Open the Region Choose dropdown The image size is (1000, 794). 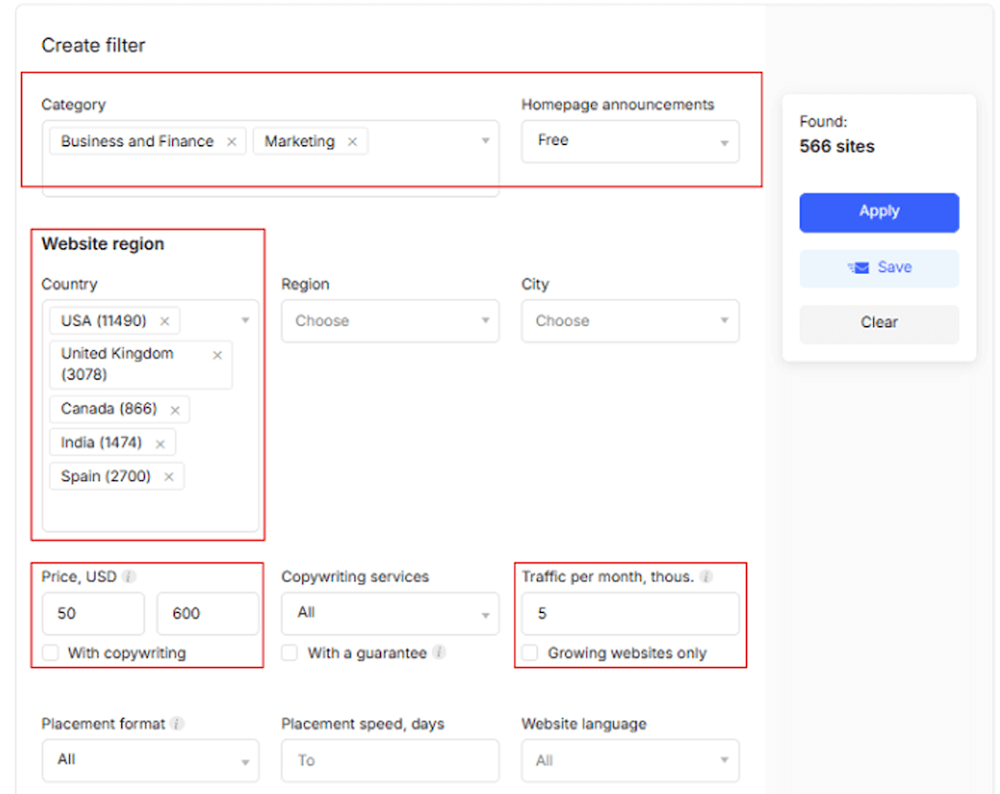[x=390, y=321]
